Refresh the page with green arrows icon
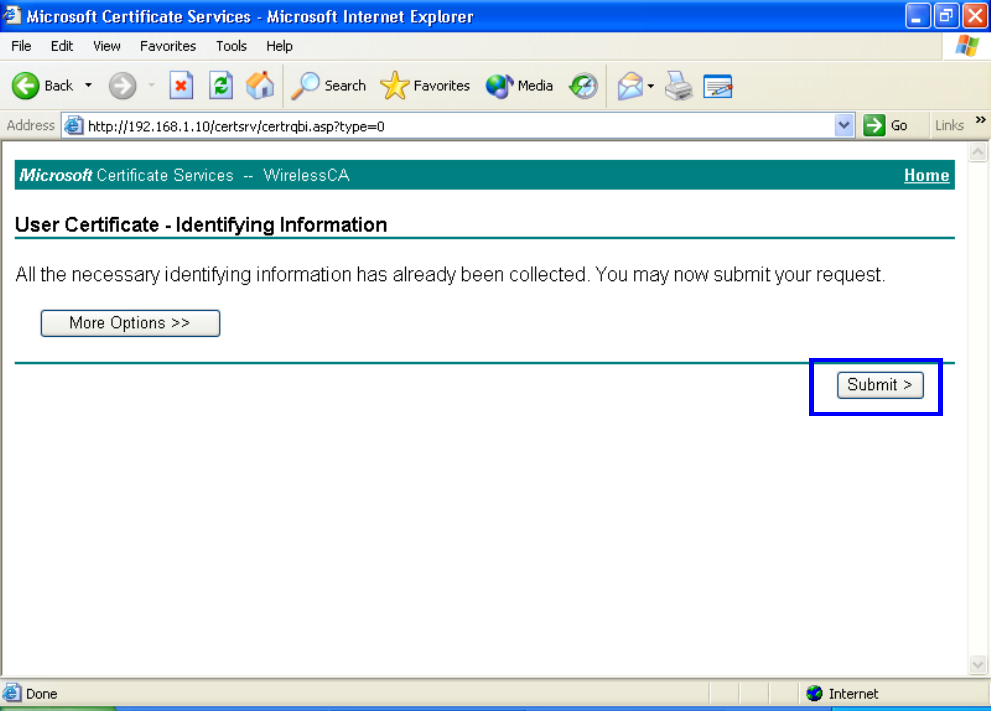991x711 pixels. 221,85
